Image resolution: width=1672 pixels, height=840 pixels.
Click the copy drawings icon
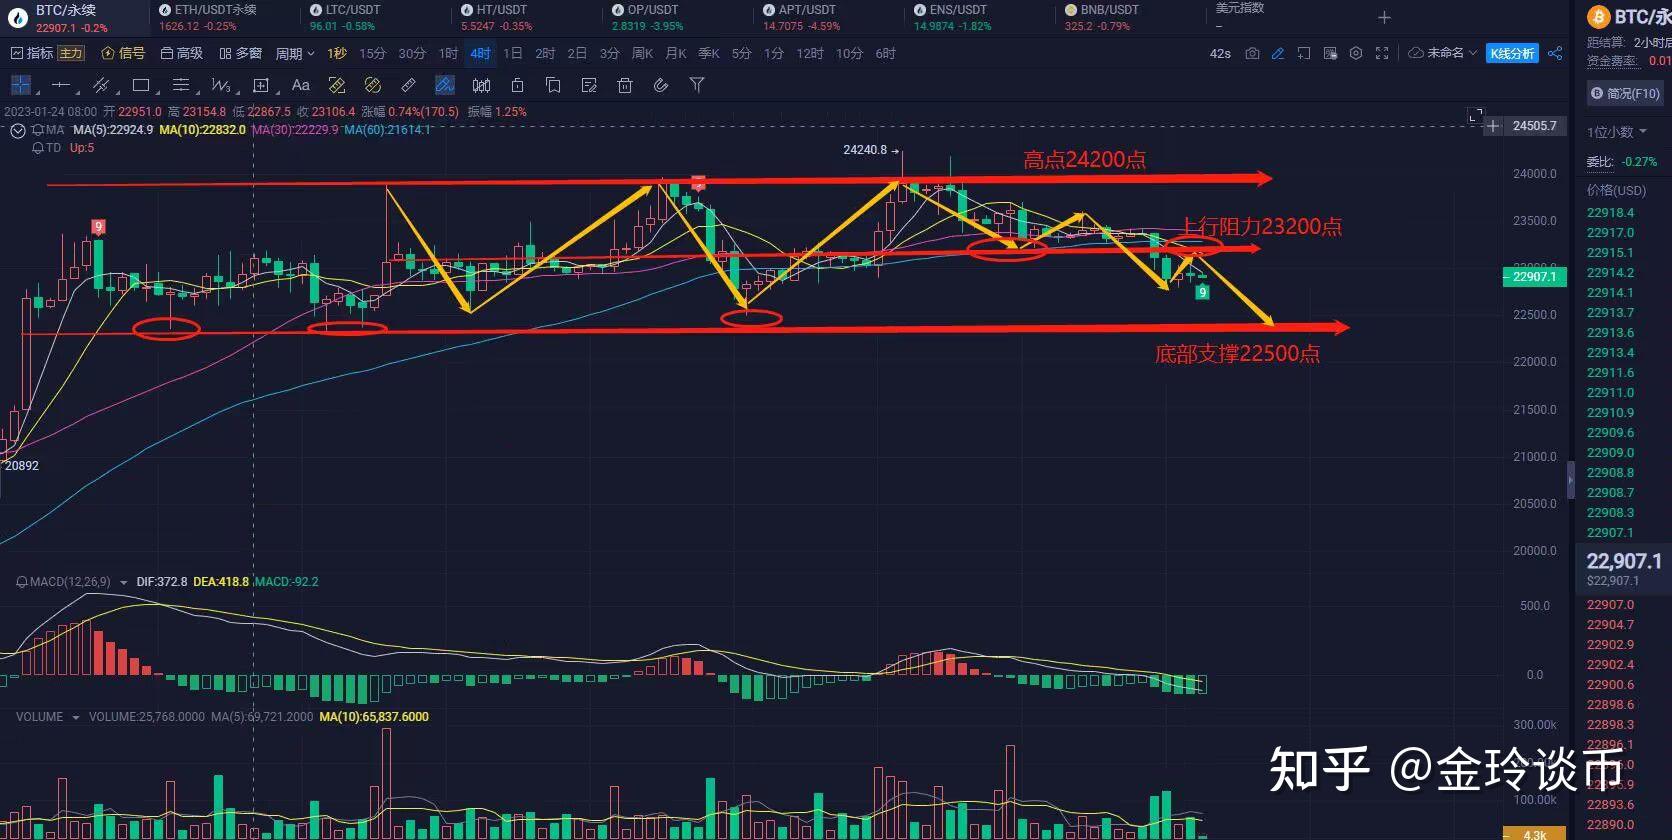click(x=553, y=85)
